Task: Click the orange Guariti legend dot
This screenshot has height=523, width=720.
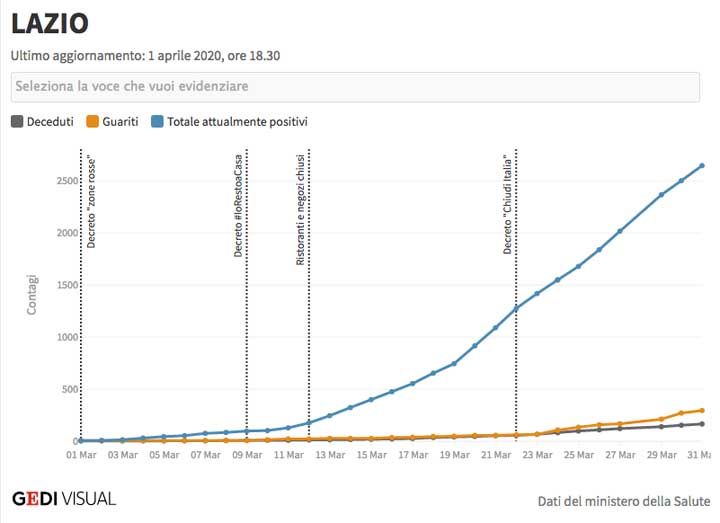Action: coord(92,122)
